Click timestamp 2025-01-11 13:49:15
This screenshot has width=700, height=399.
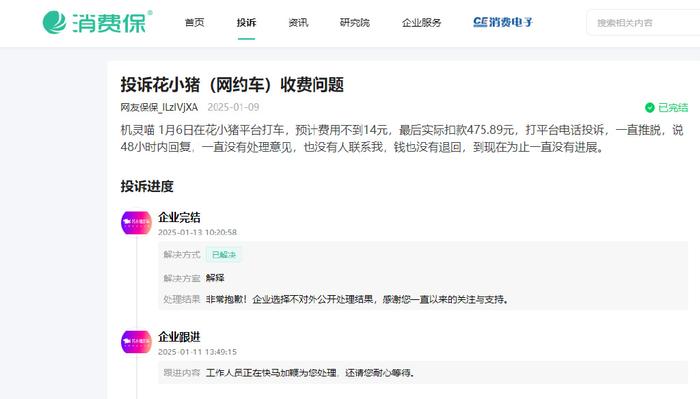point(197,352)
